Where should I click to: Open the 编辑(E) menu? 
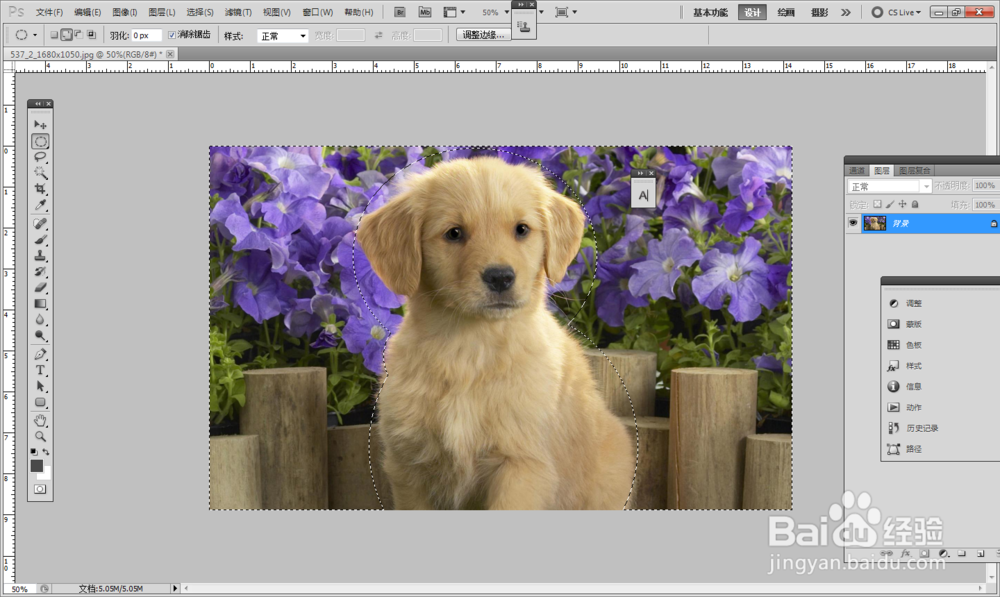87,12
